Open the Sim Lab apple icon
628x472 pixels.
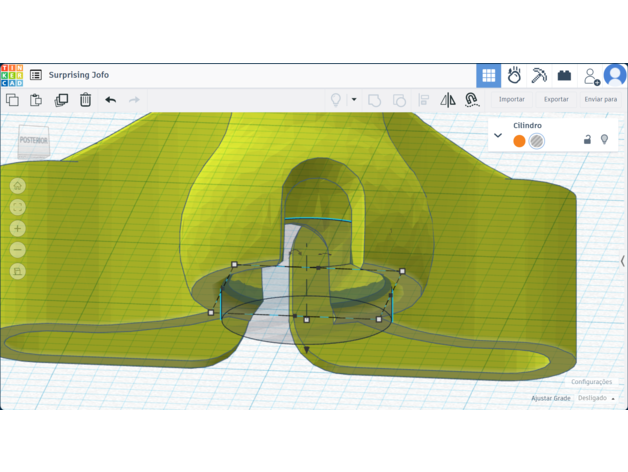point(514,75)
